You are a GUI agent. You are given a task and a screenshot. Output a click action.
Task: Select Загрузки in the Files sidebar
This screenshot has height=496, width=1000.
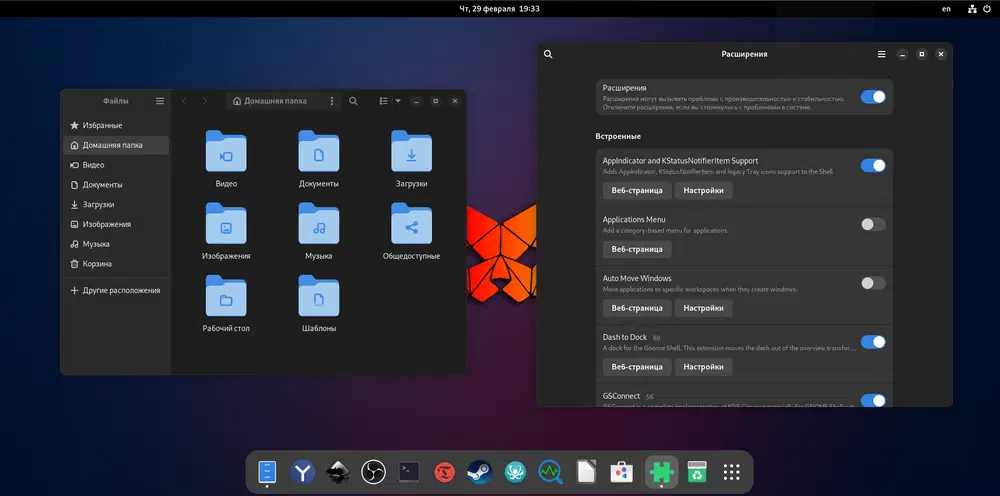(x=98, y=204)
